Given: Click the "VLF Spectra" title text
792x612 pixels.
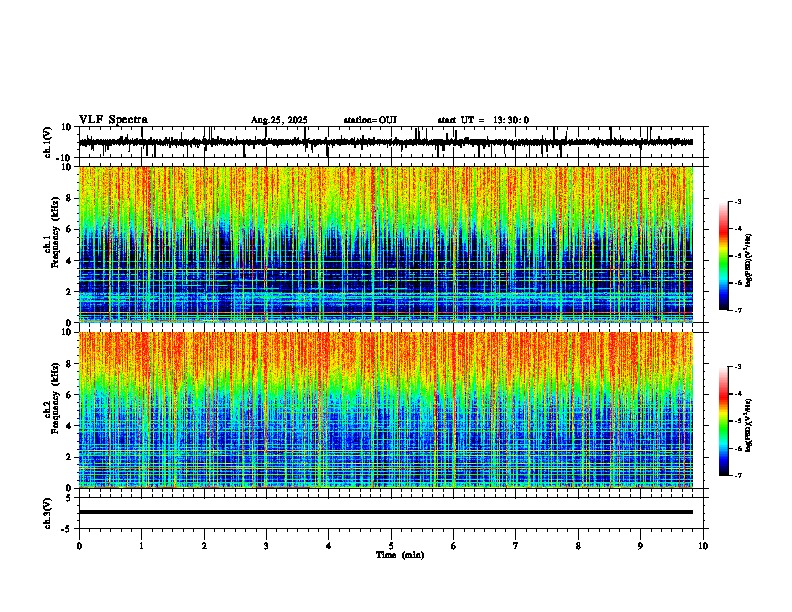Looking at the screenshot, I should pyautogui.click(x=113, y=120).
